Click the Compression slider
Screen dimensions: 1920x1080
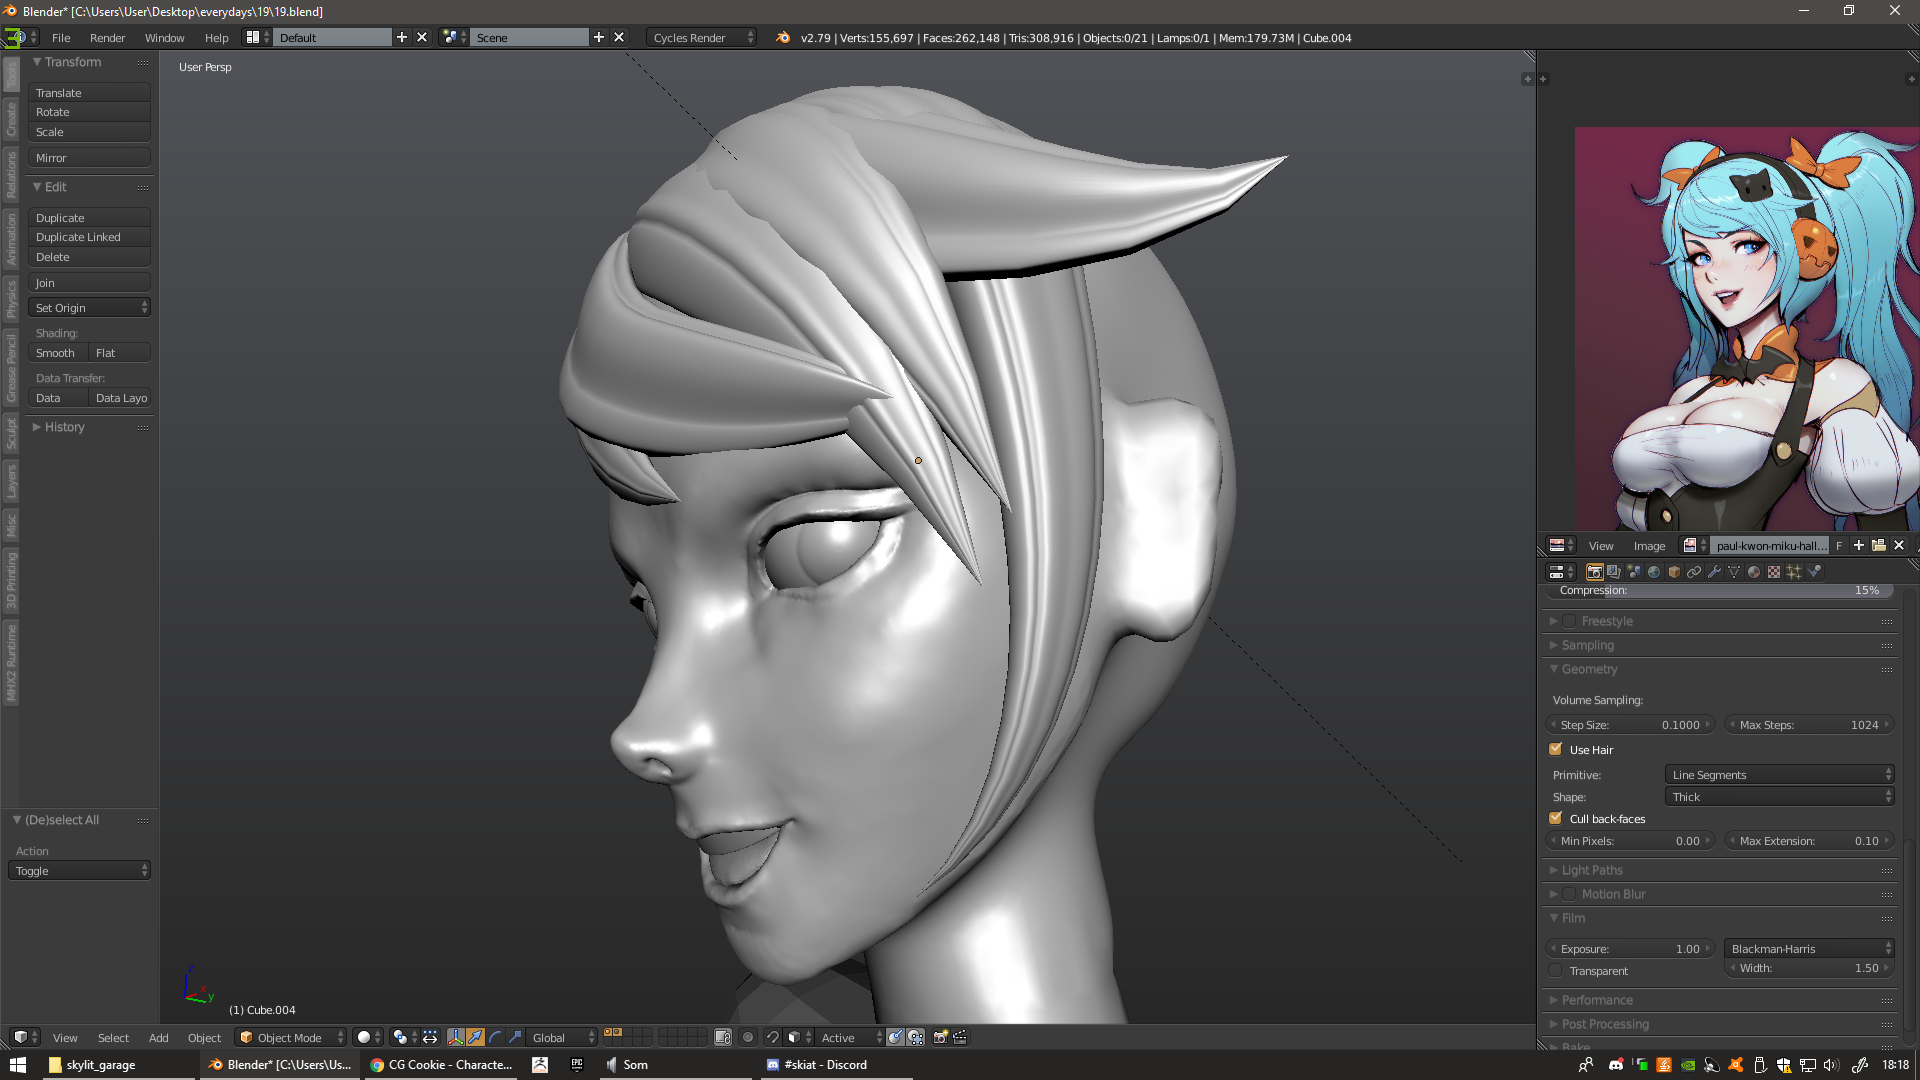pyautogui.click(x=1718, y=590)
